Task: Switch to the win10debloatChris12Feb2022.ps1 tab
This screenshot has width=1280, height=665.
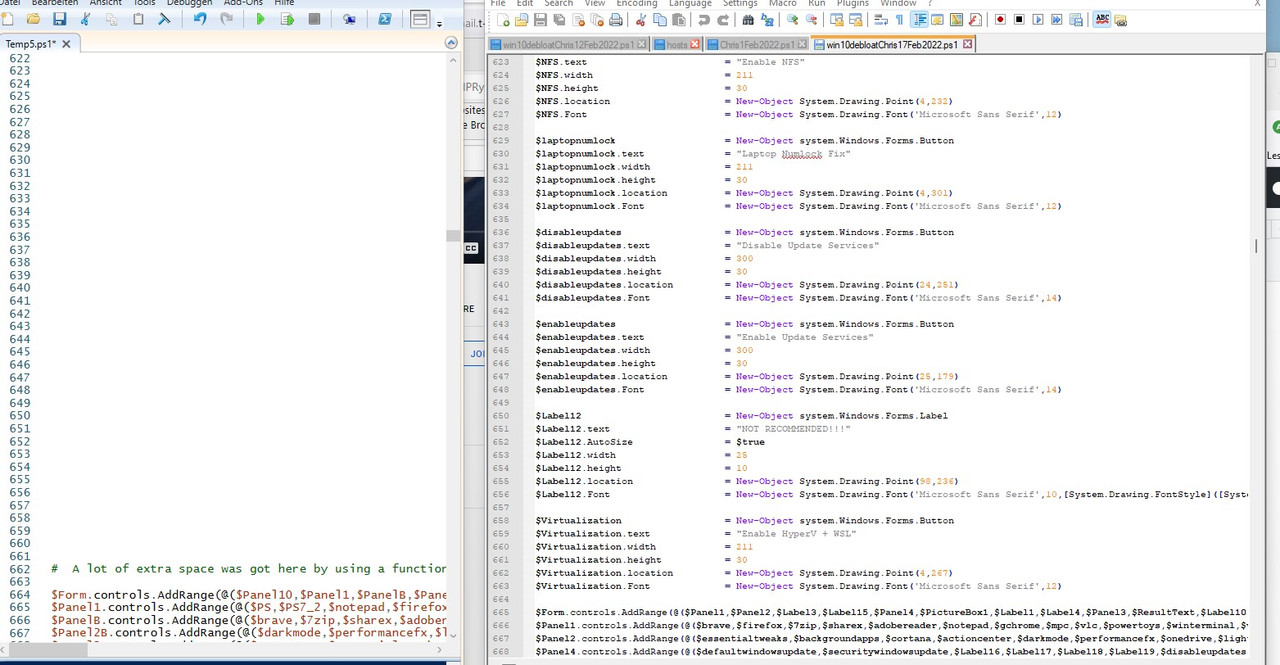Action: click(567, 45)
